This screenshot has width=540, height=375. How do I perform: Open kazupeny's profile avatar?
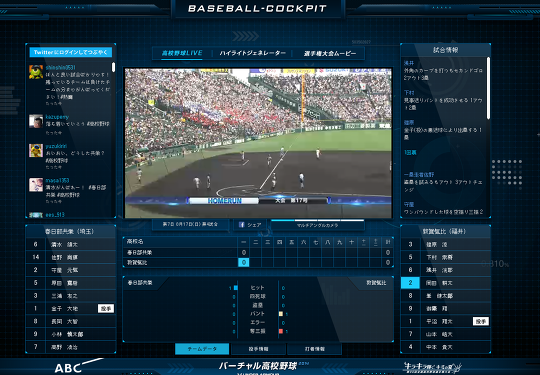(36, 121)
